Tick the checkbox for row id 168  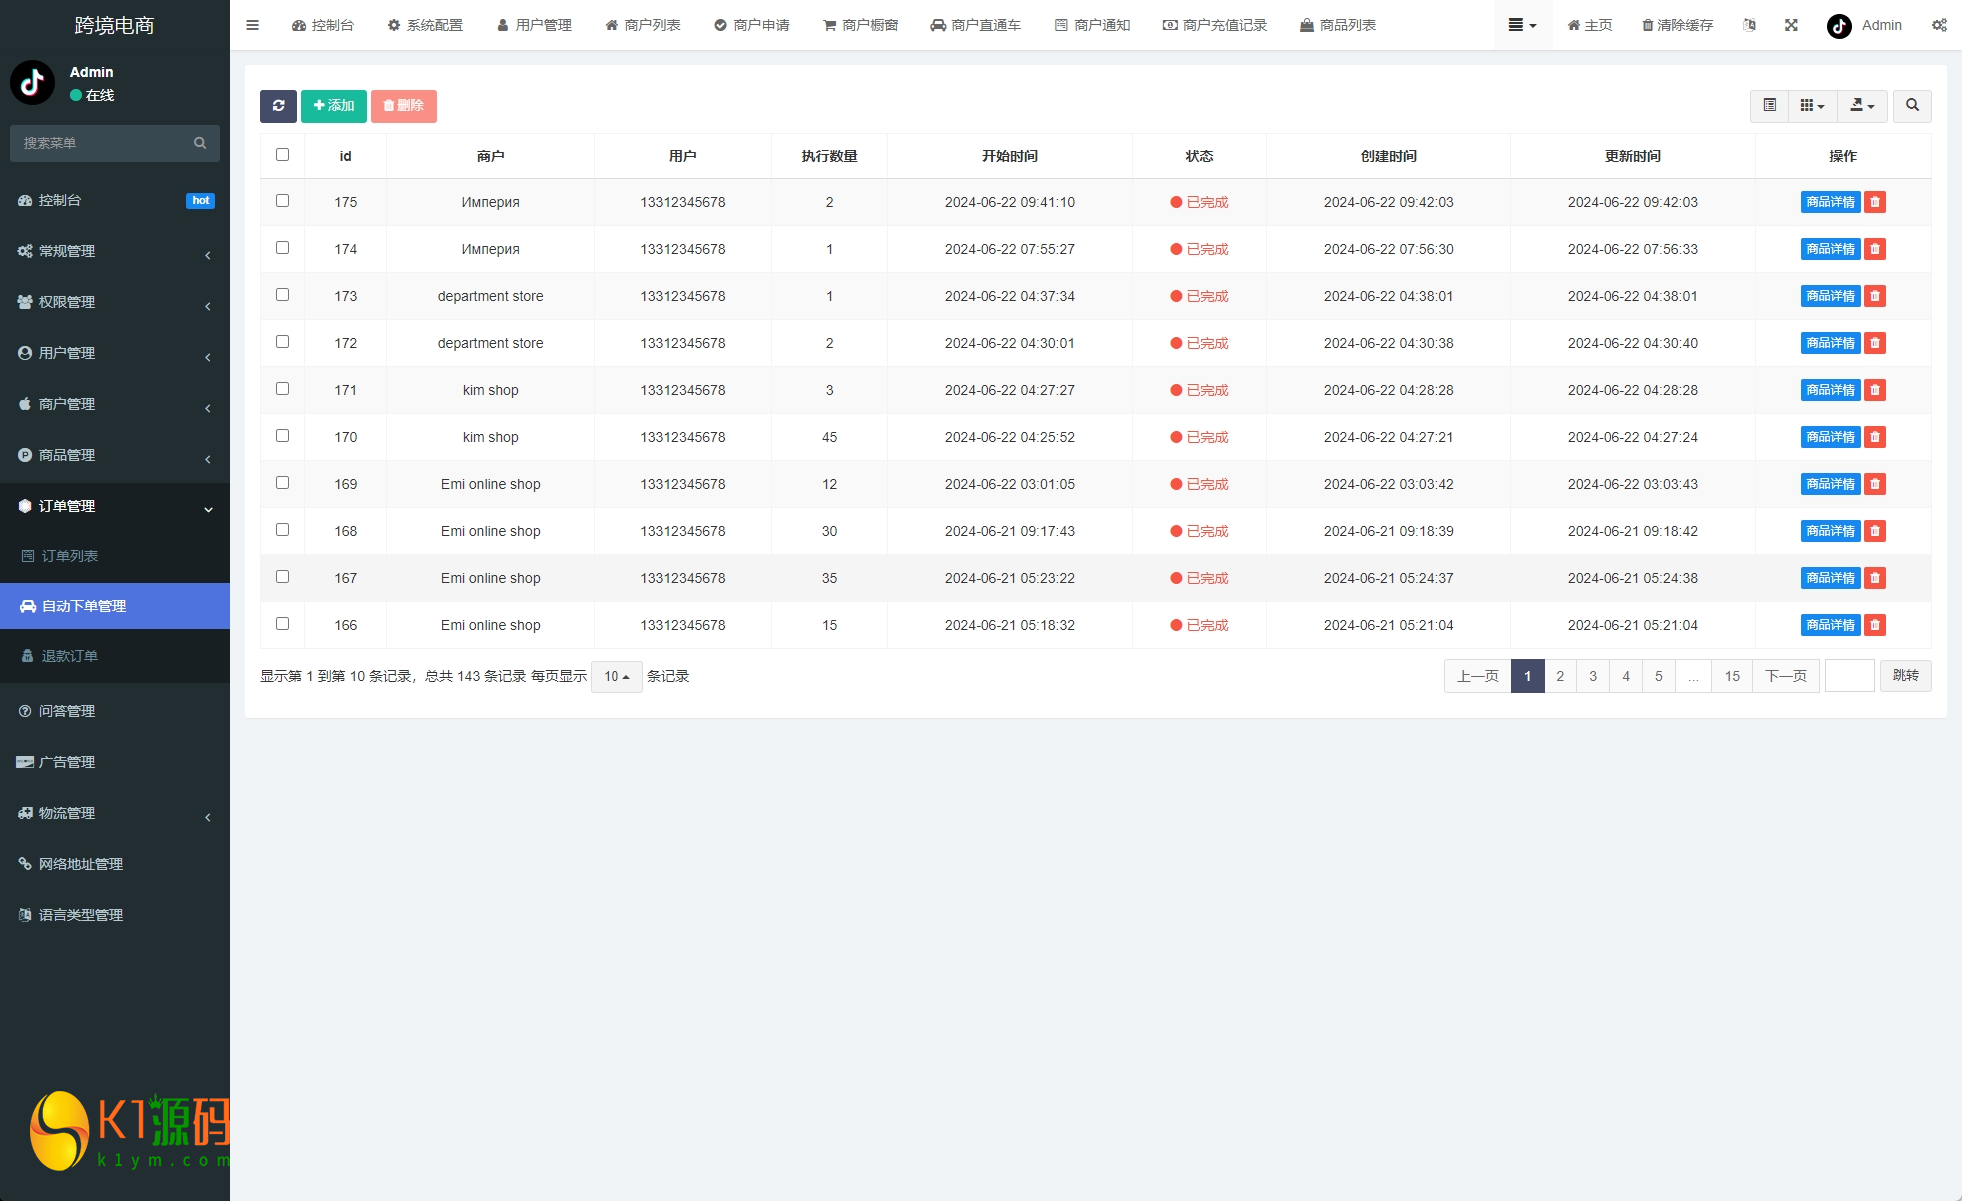pyautogui.click(x=282, y=530)
